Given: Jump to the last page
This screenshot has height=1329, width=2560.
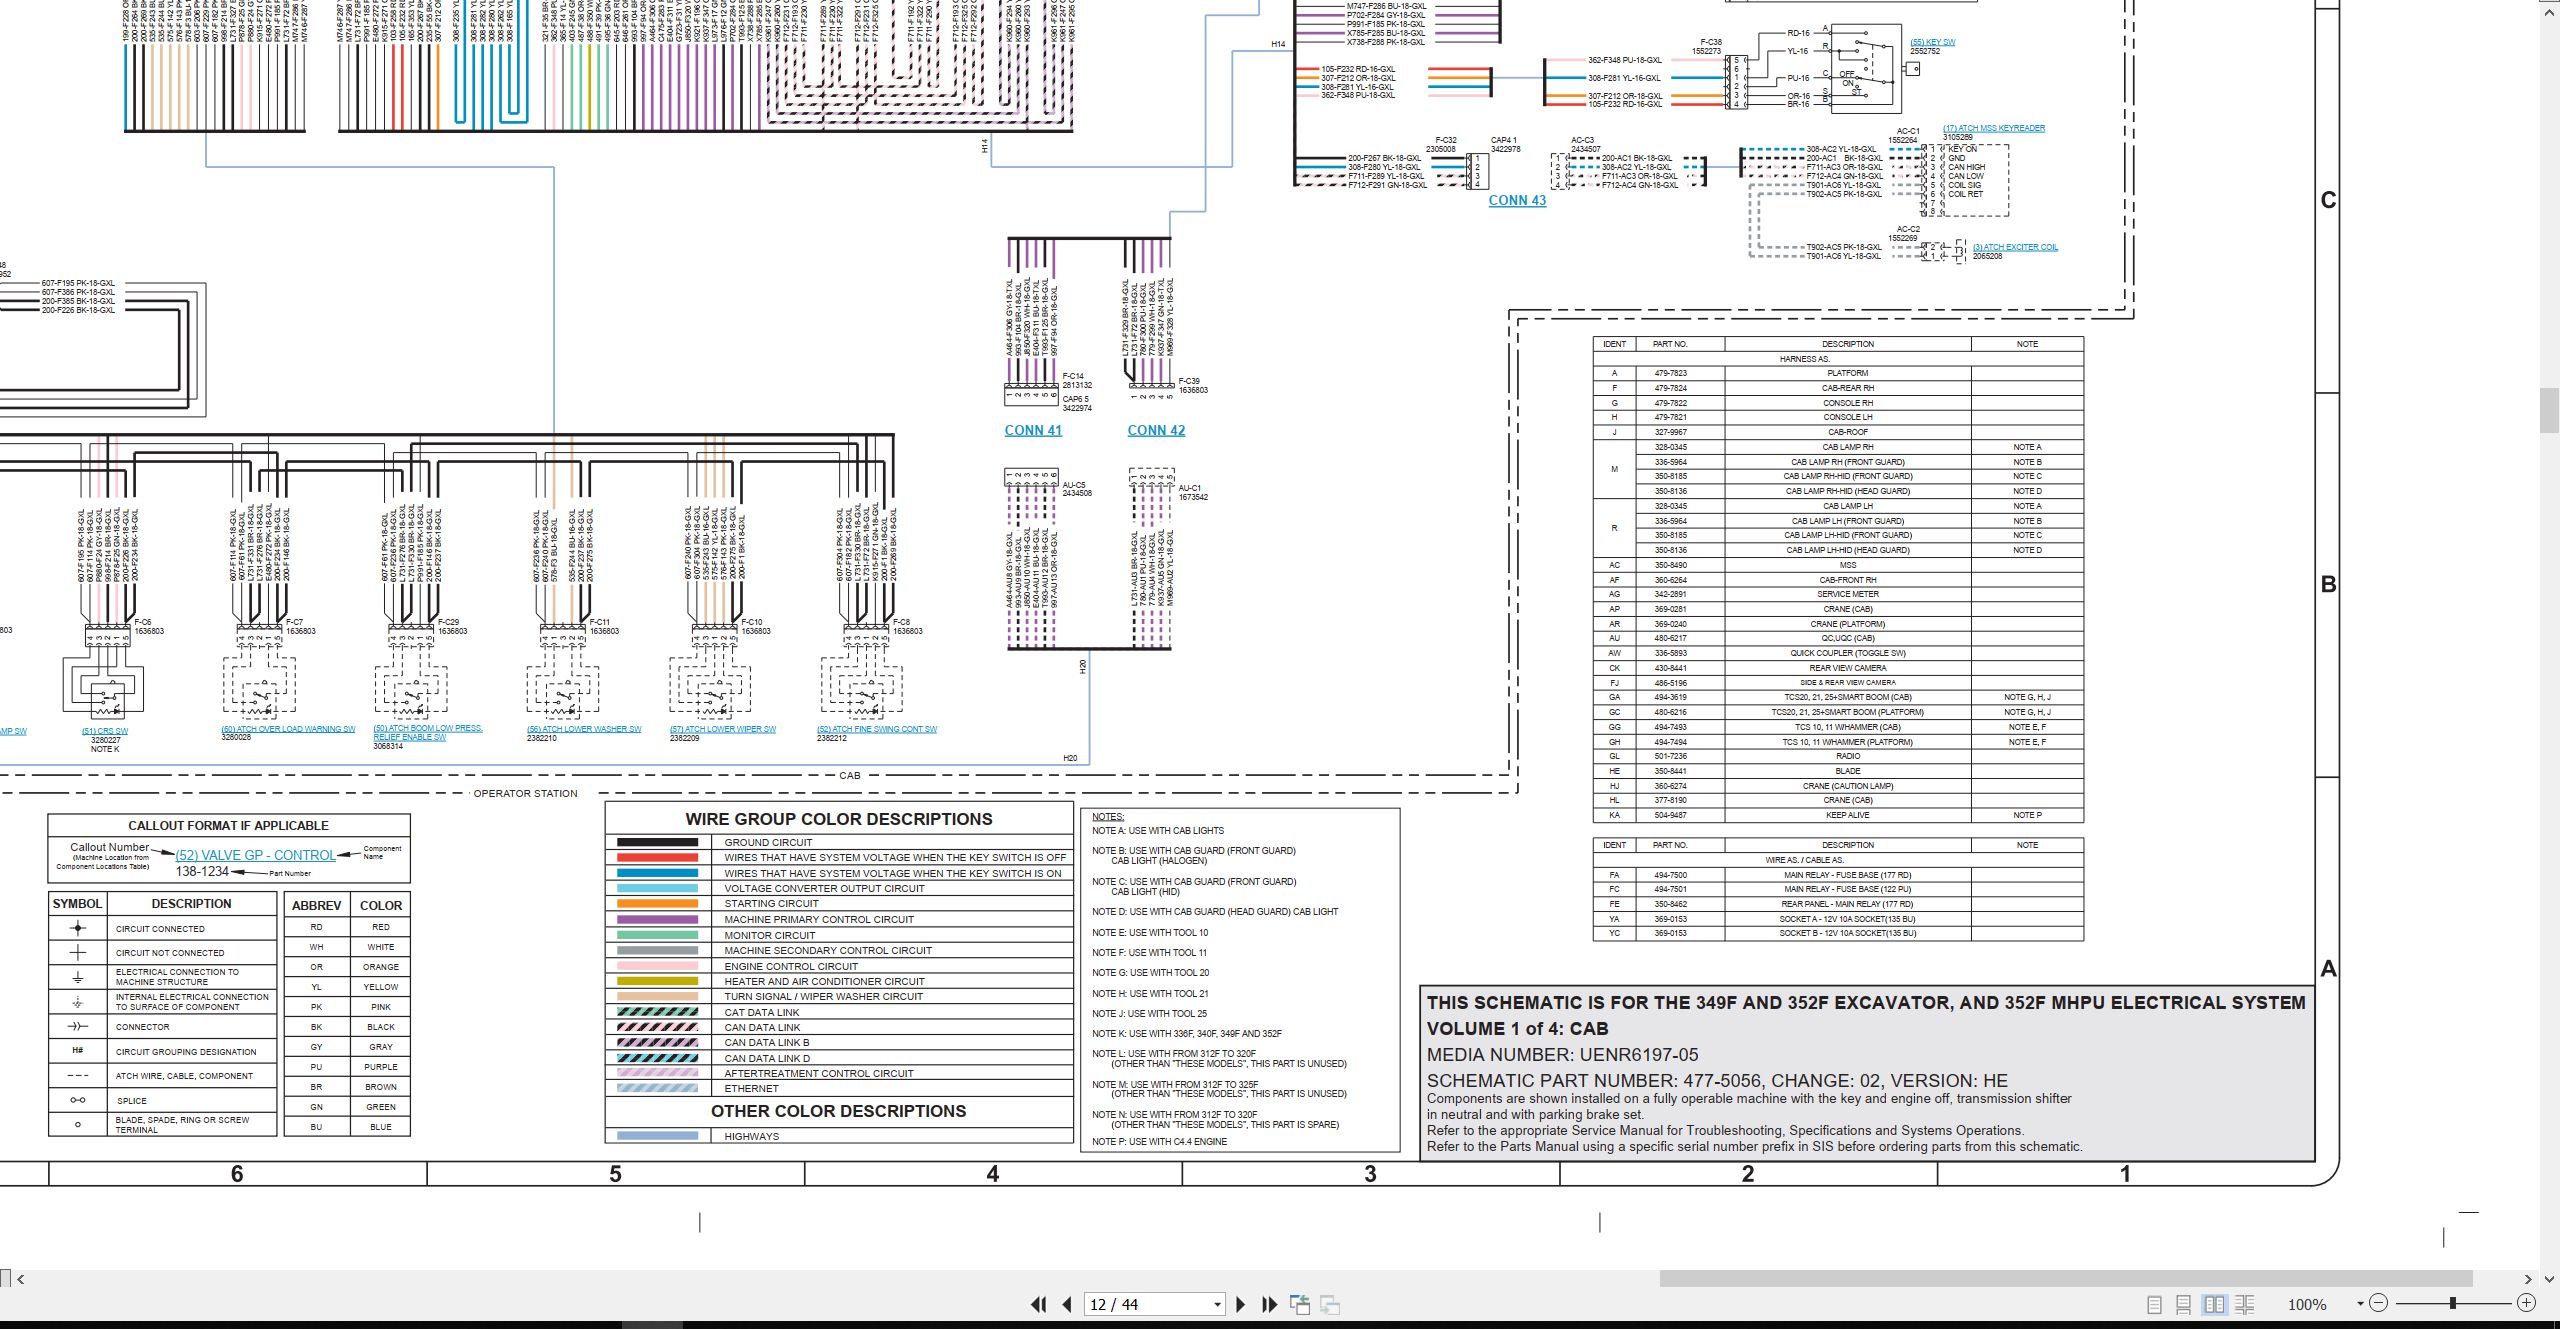Looking at the screenshot, I should pyautogui.click(x=1270, y=1304).
